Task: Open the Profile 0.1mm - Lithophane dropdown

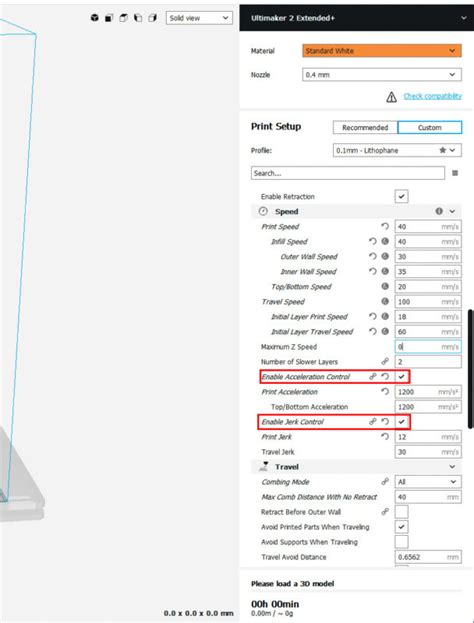Action: click(397, 150)
